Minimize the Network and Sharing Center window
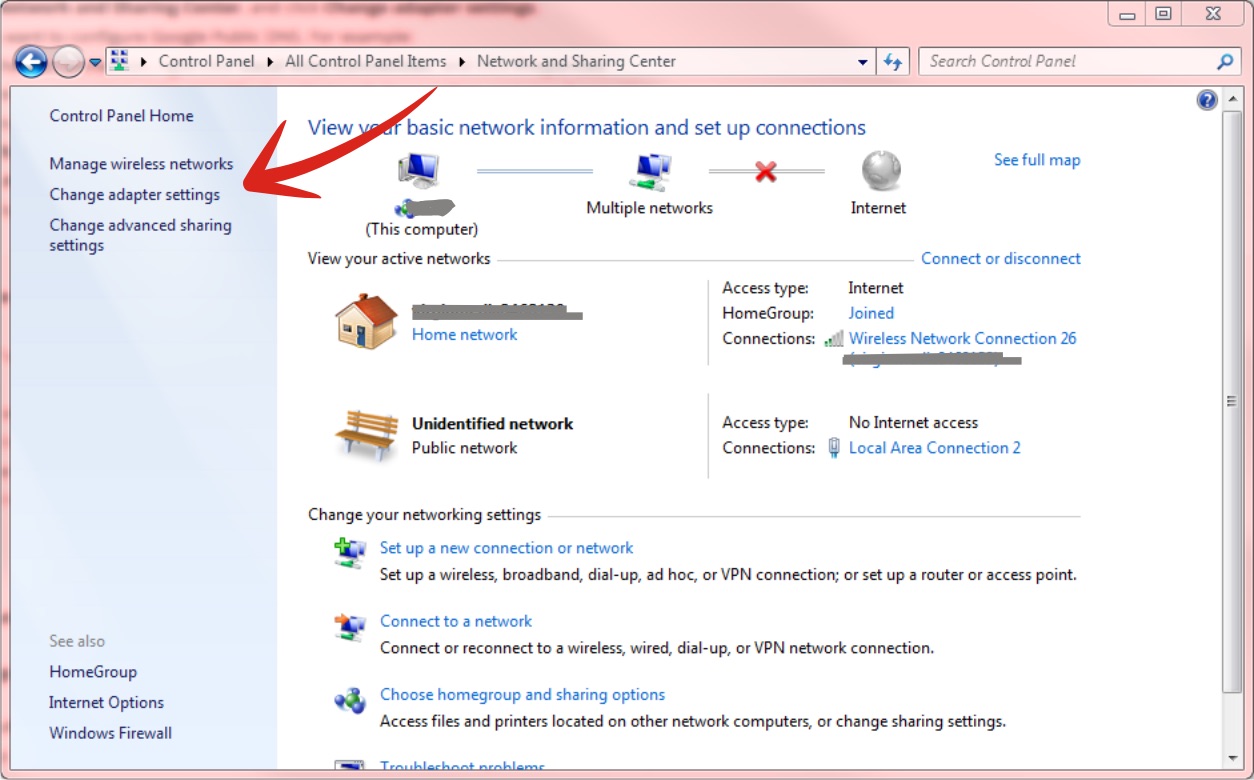This screenshot has width=1254, height=780. 1128,14
